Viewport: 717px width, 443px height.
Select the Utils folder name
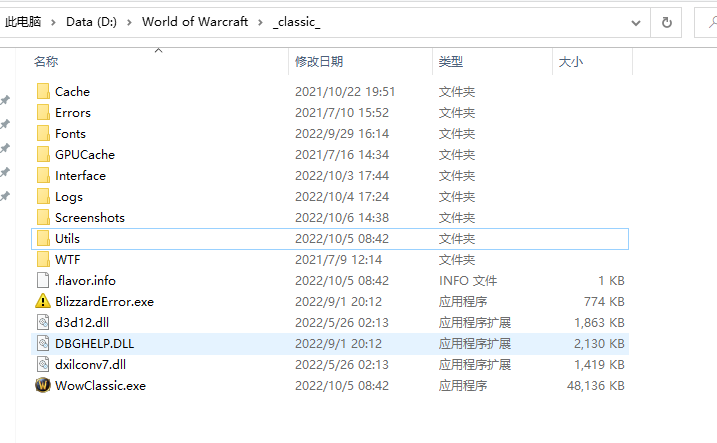click(67, 238)
